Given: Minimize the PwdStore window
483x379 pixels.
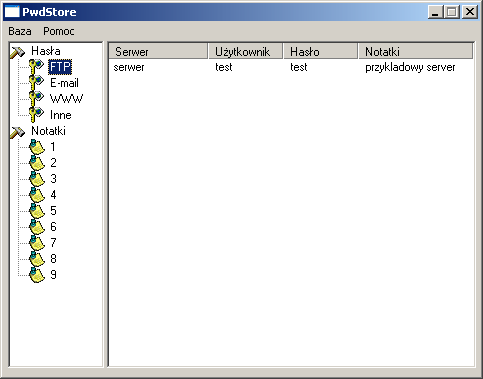Looking at the screenshot, I should pos(435,12).
